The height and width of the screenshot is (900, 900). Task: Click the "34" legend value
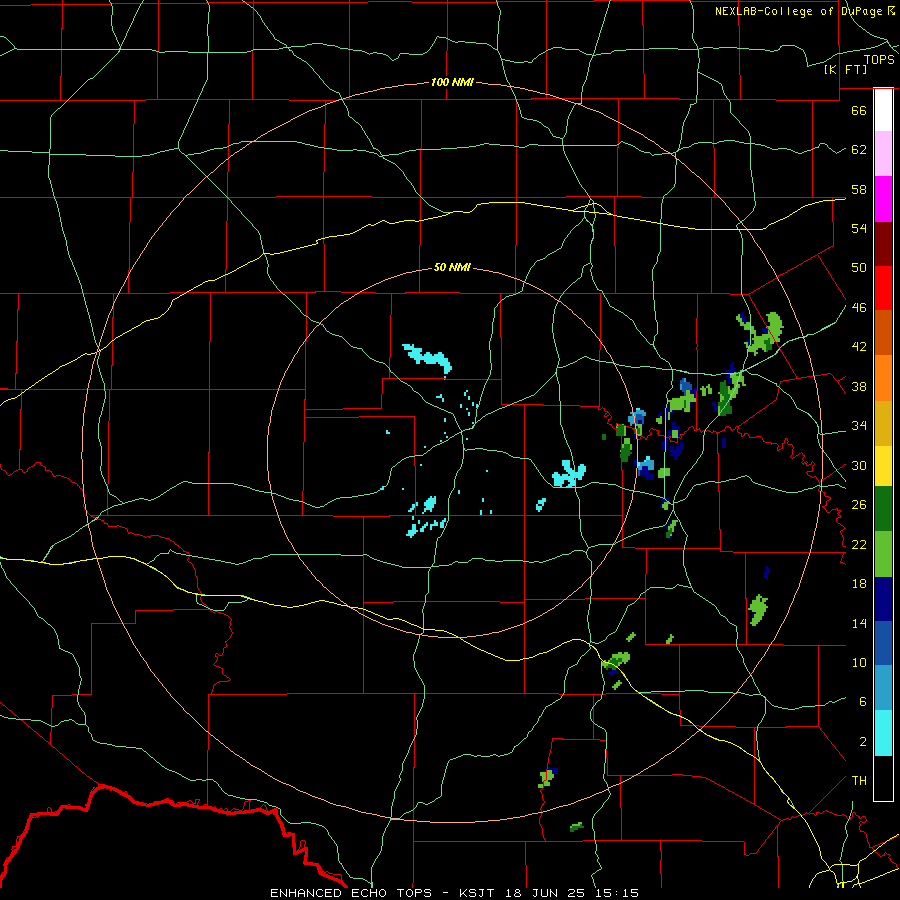(x=859, y=426)
